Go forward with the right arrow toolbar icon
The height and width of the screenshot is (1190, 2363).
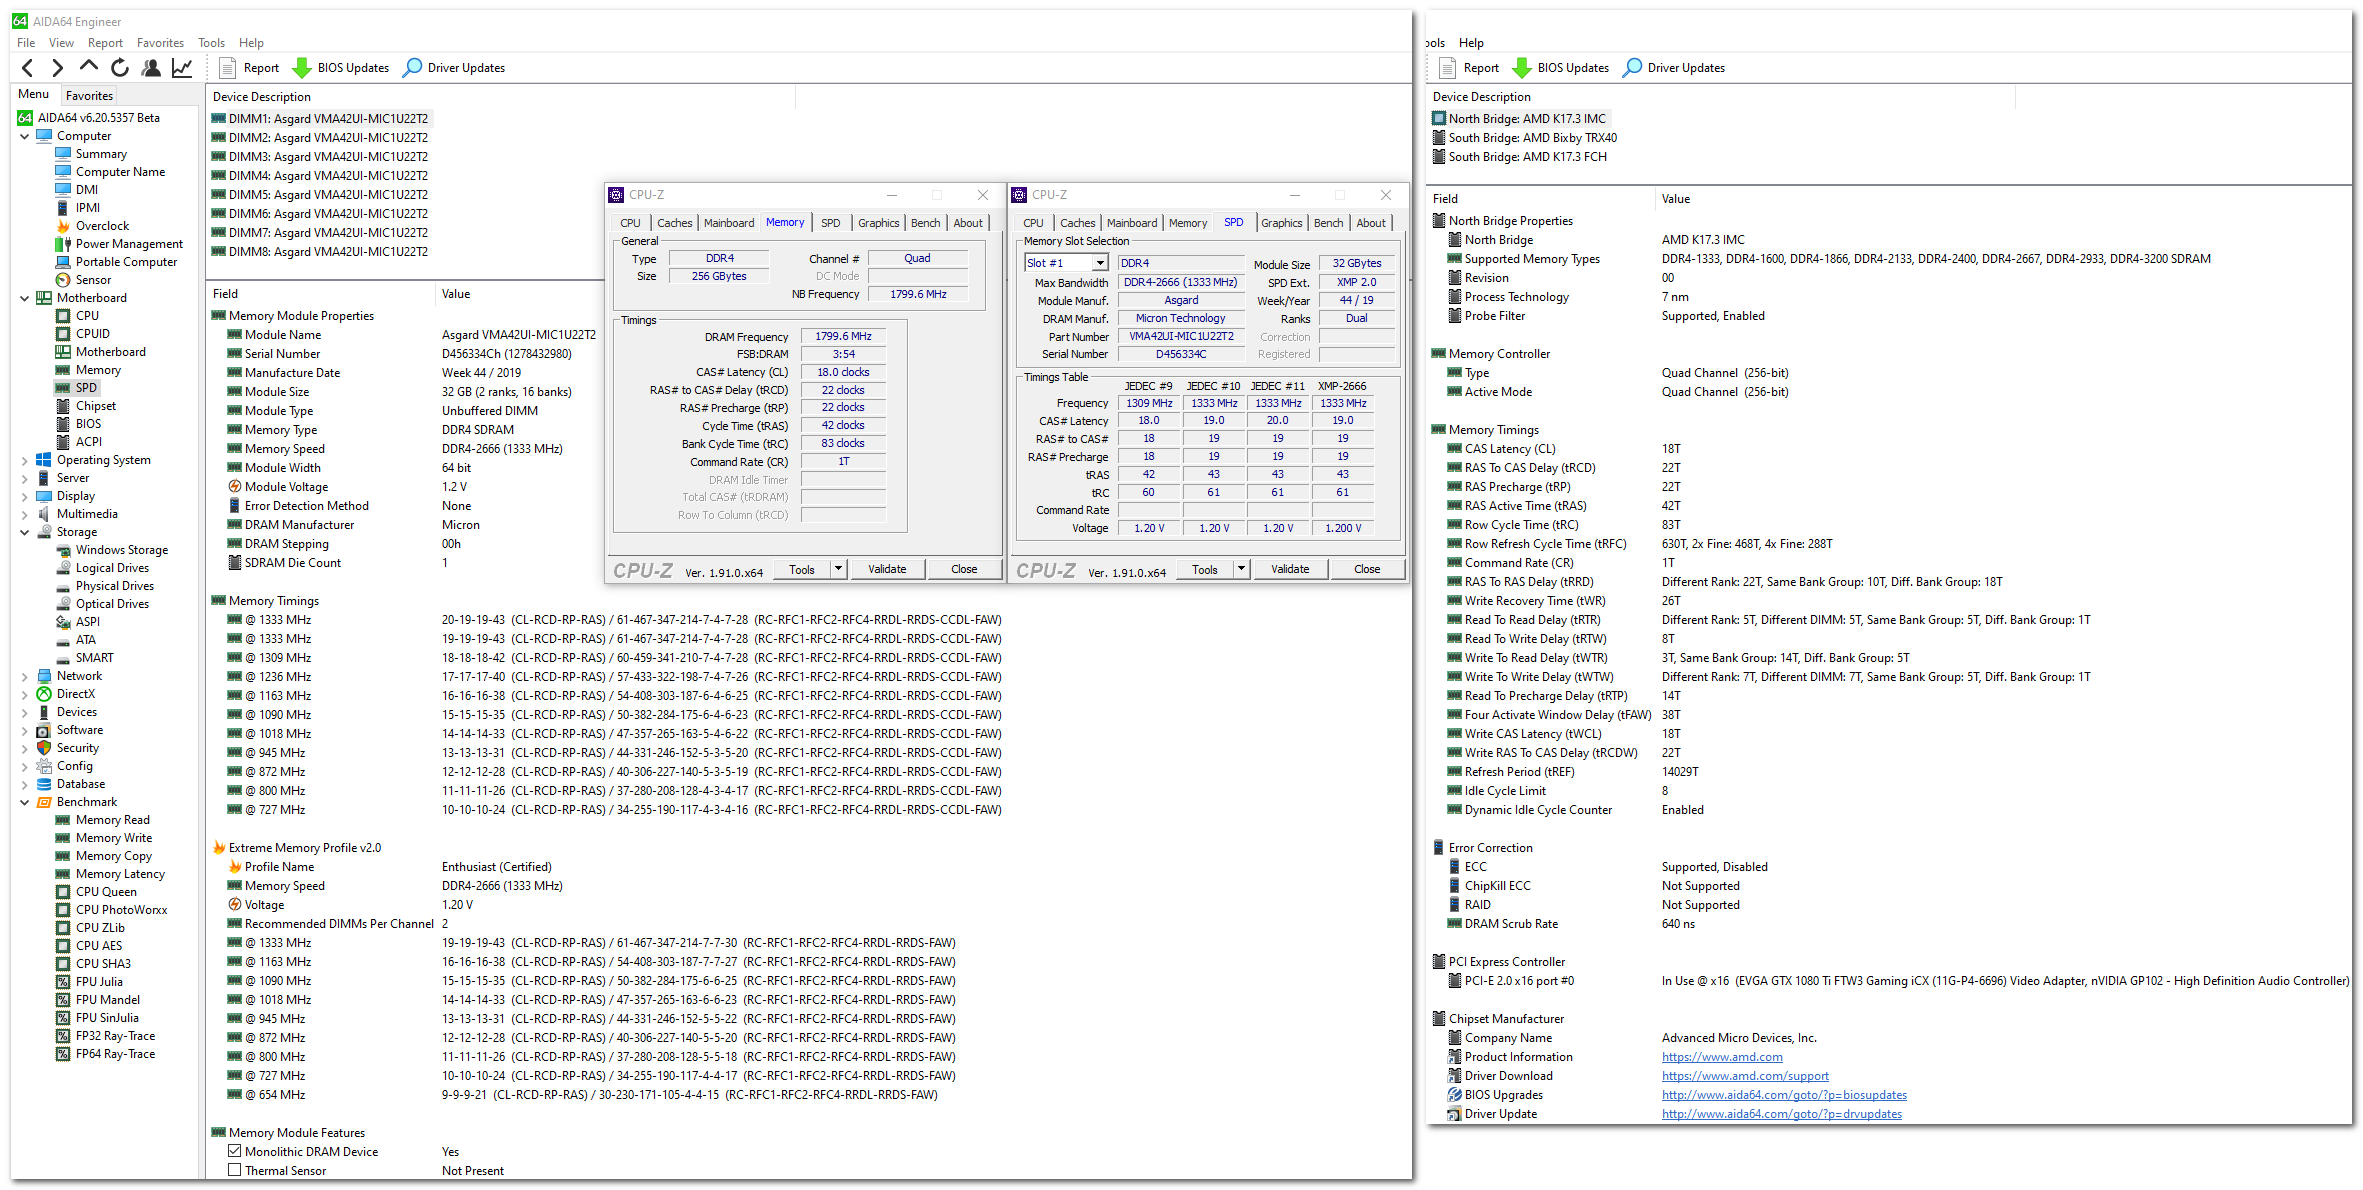coord(58,68)
